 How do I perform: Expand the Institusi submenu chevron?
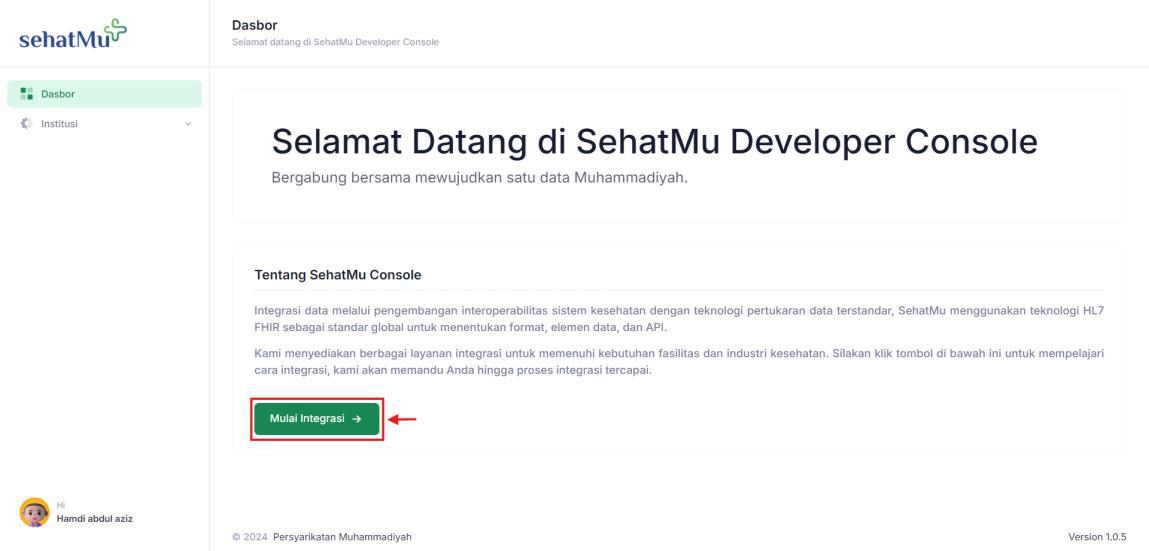point(188,124)
